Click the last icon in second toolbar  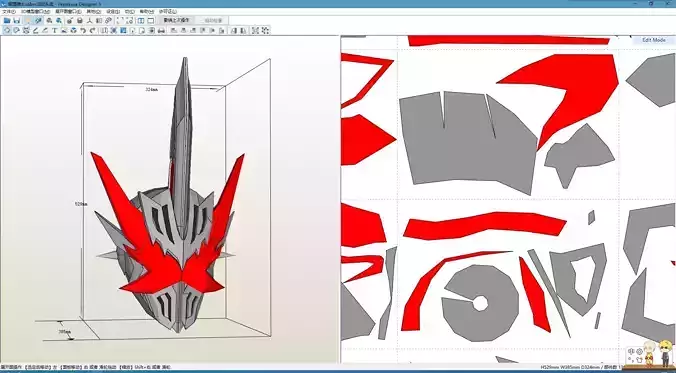[266, 30]
